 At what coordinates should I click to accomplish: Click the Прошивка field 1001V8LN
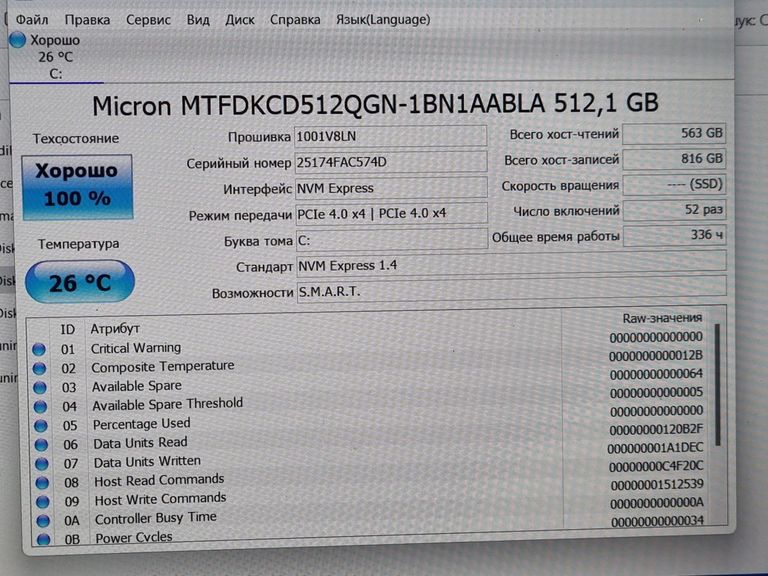pyautogui.click(x=391, y=136)
